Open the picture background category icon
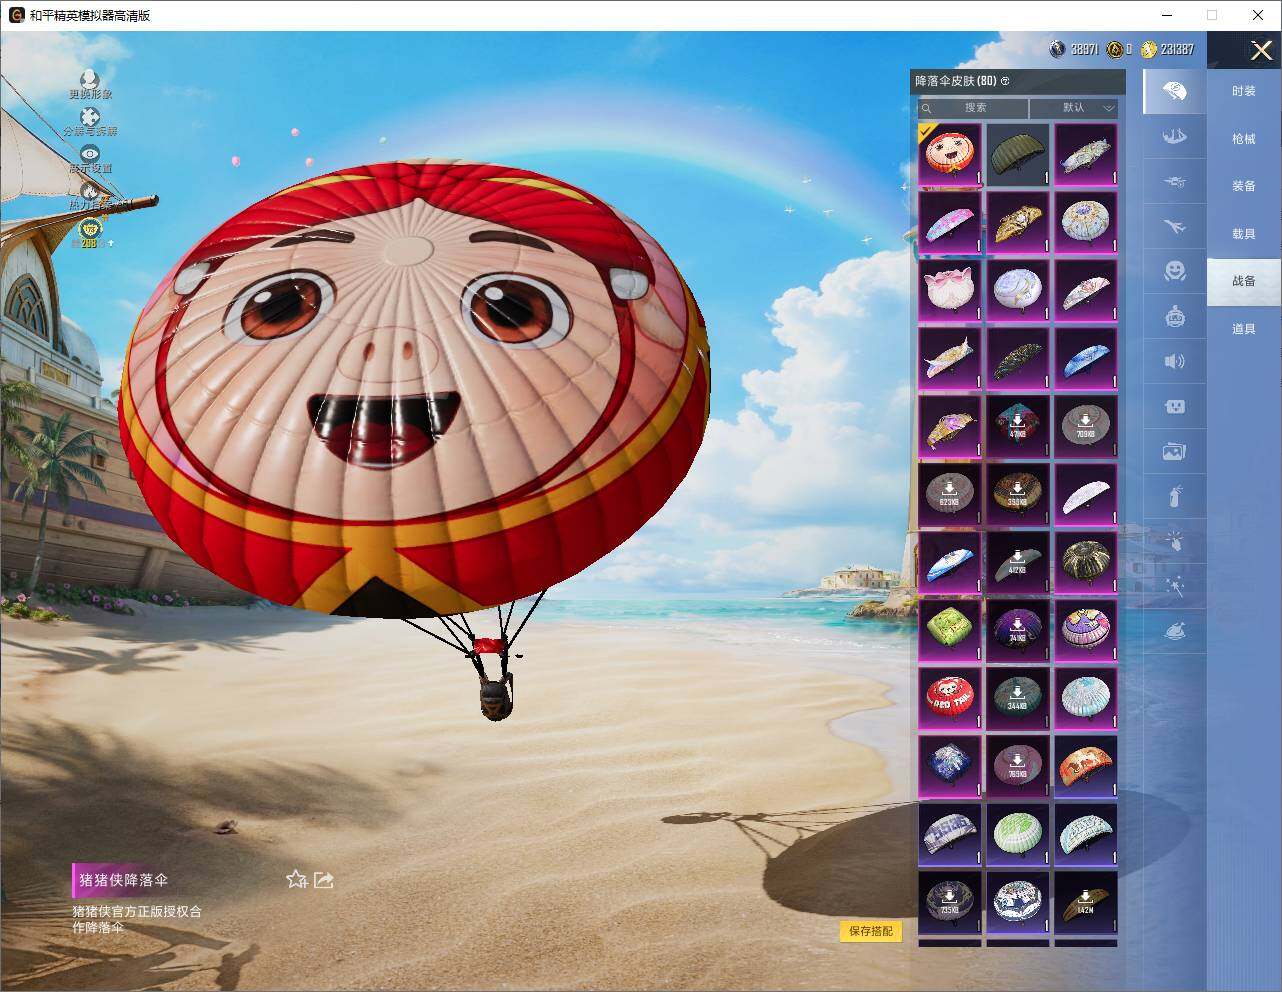Screen dimensions: 1282x992 (1175, 452)
